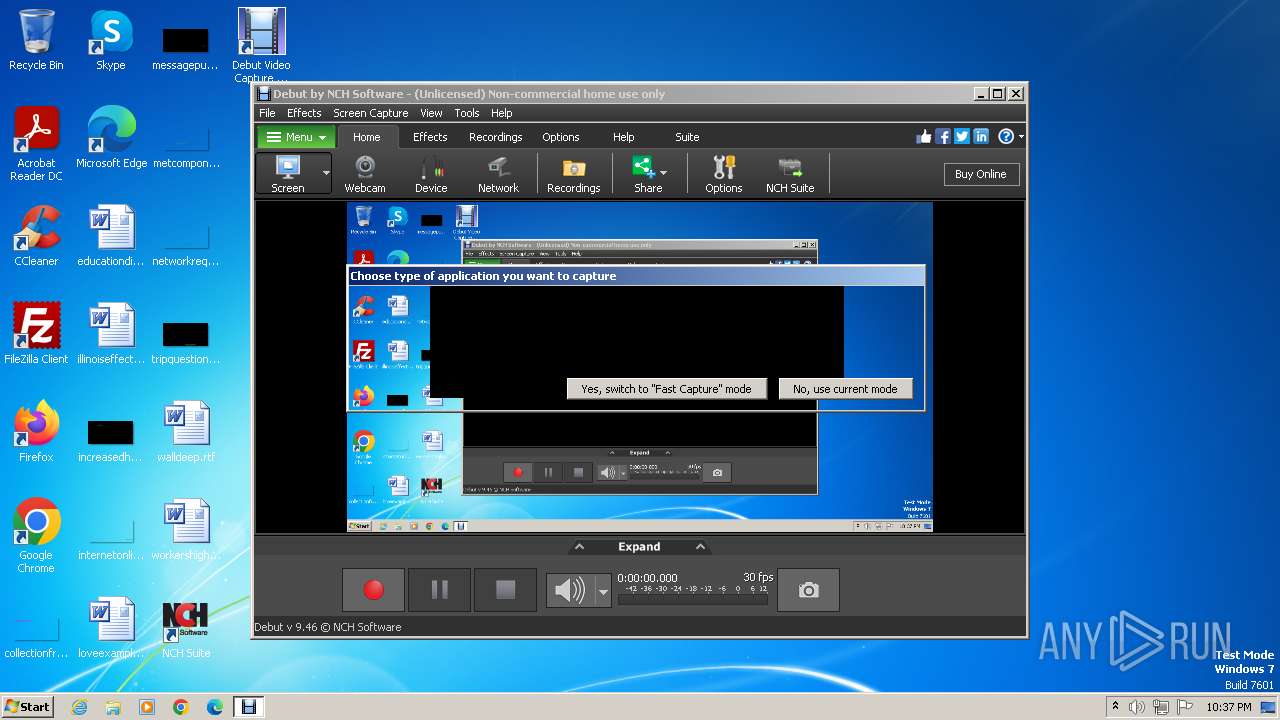Show hidden system tray icons

tap(1115, 707)
